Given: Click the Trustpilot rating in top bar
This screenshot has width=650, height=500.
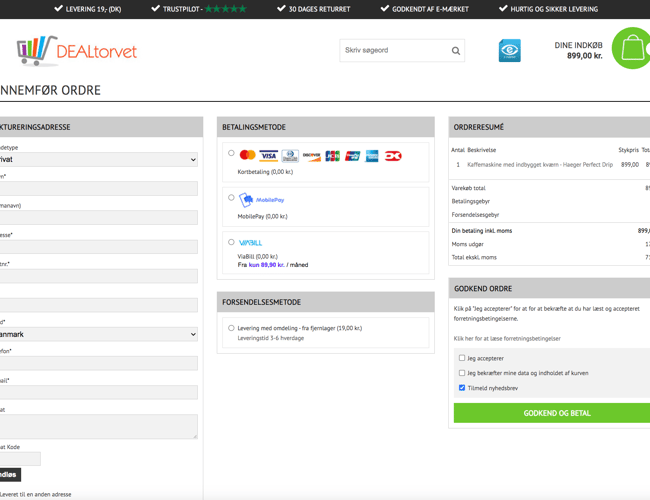Looking at the screenshot, I should click(204, 9).
